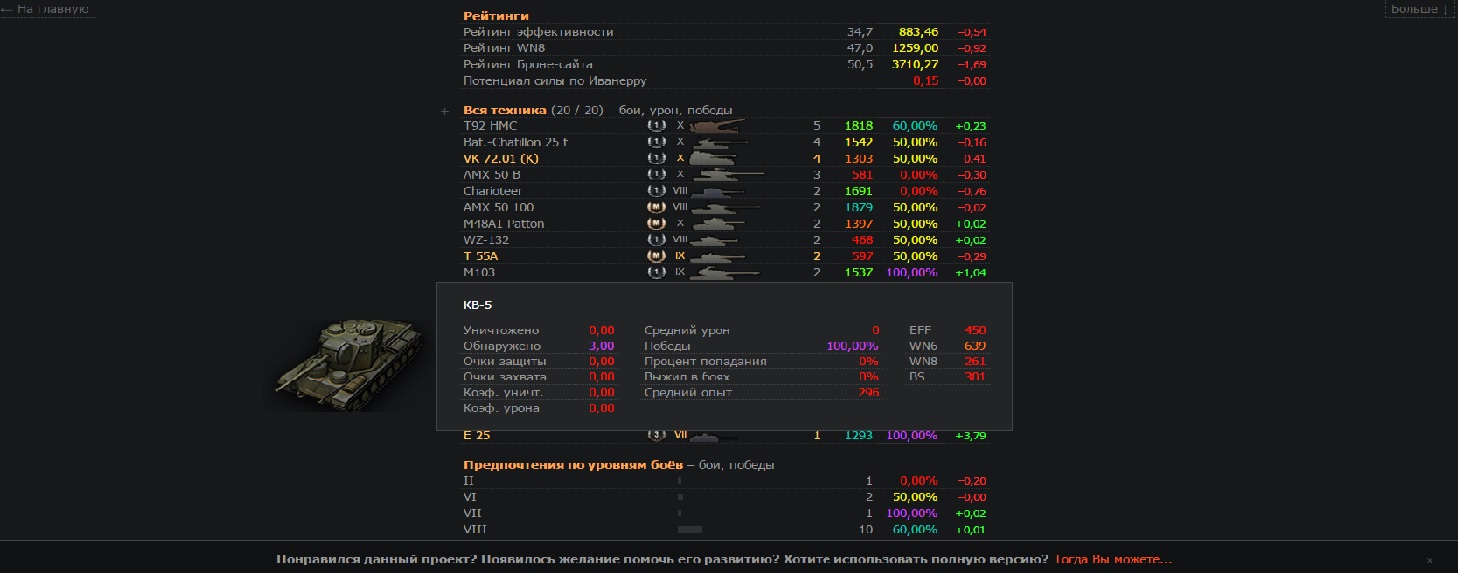Click the mastery badge beside AMX 50 100
1458x573 pixels.
coord(656,207)
